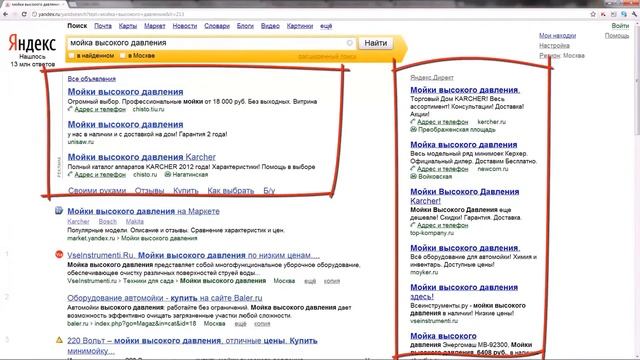Open the chisto.tiu.ru ad titled Мойки высокого давления
640x360 pixels.
point(125,91)
